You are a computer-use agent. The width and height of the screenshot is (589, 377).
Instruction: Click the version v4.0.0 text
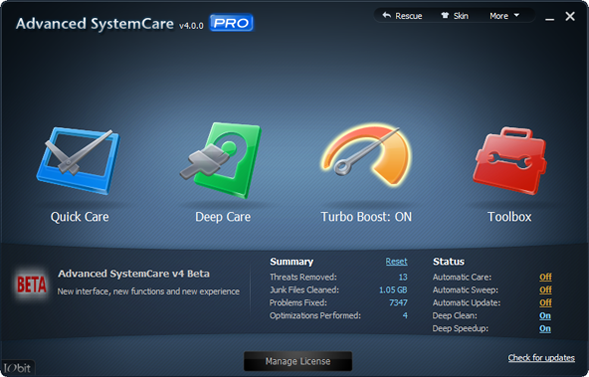(191, 26)
